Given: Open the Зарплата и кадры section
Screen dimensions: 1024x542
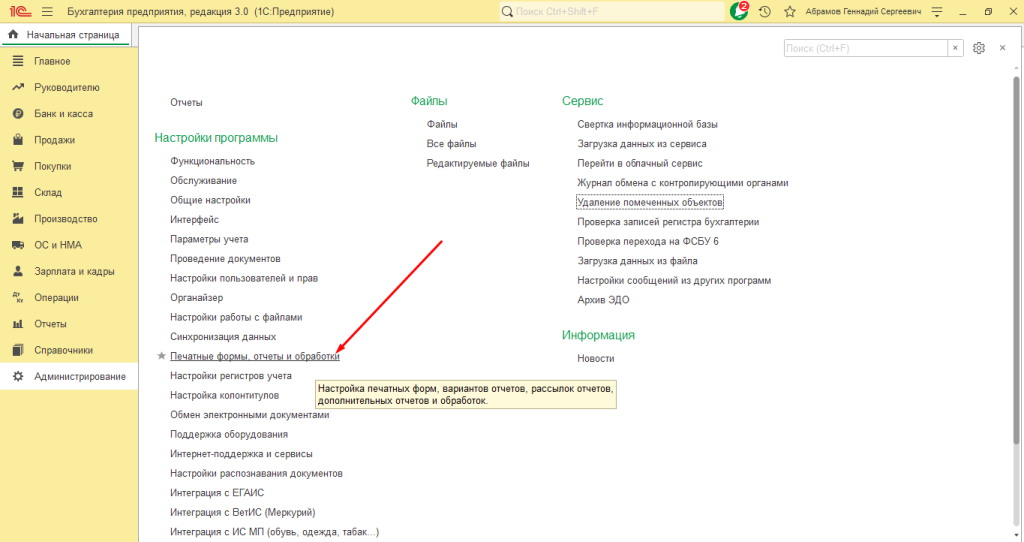Looking at the screenshot, I should 73,271.
